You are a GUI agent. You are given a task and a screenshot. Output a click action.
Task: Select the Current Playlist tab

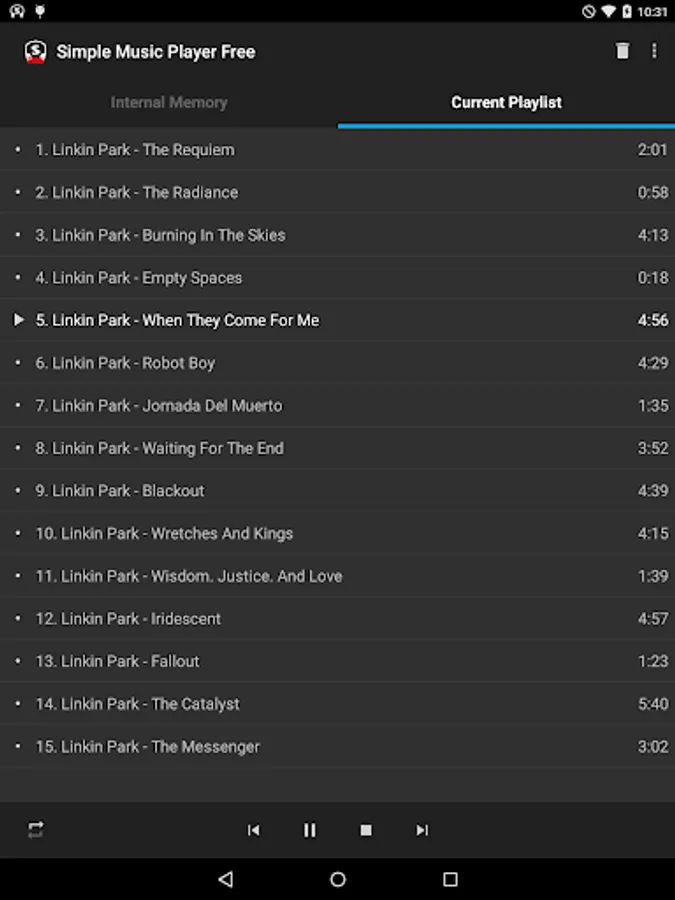pyautogui.click(x=506, y=103)
